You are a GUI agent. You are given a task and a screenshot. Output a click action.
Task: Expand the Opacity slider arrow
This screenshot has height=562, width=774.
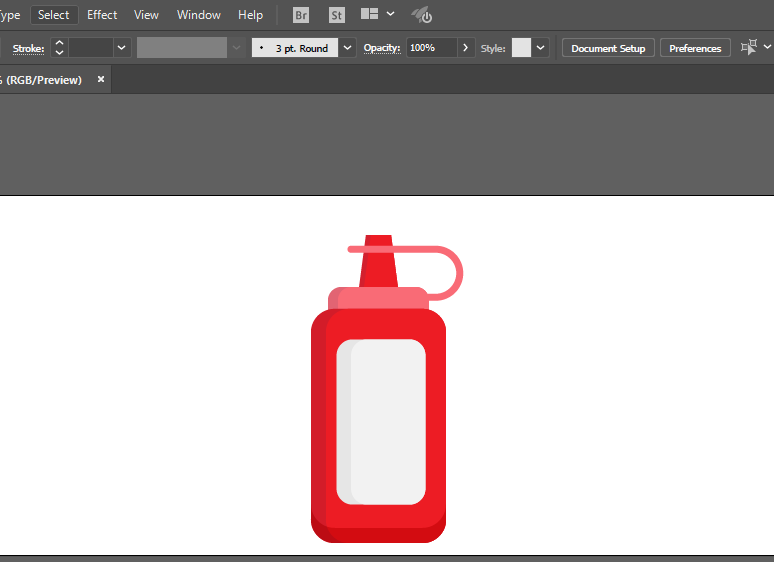(465, 47)
